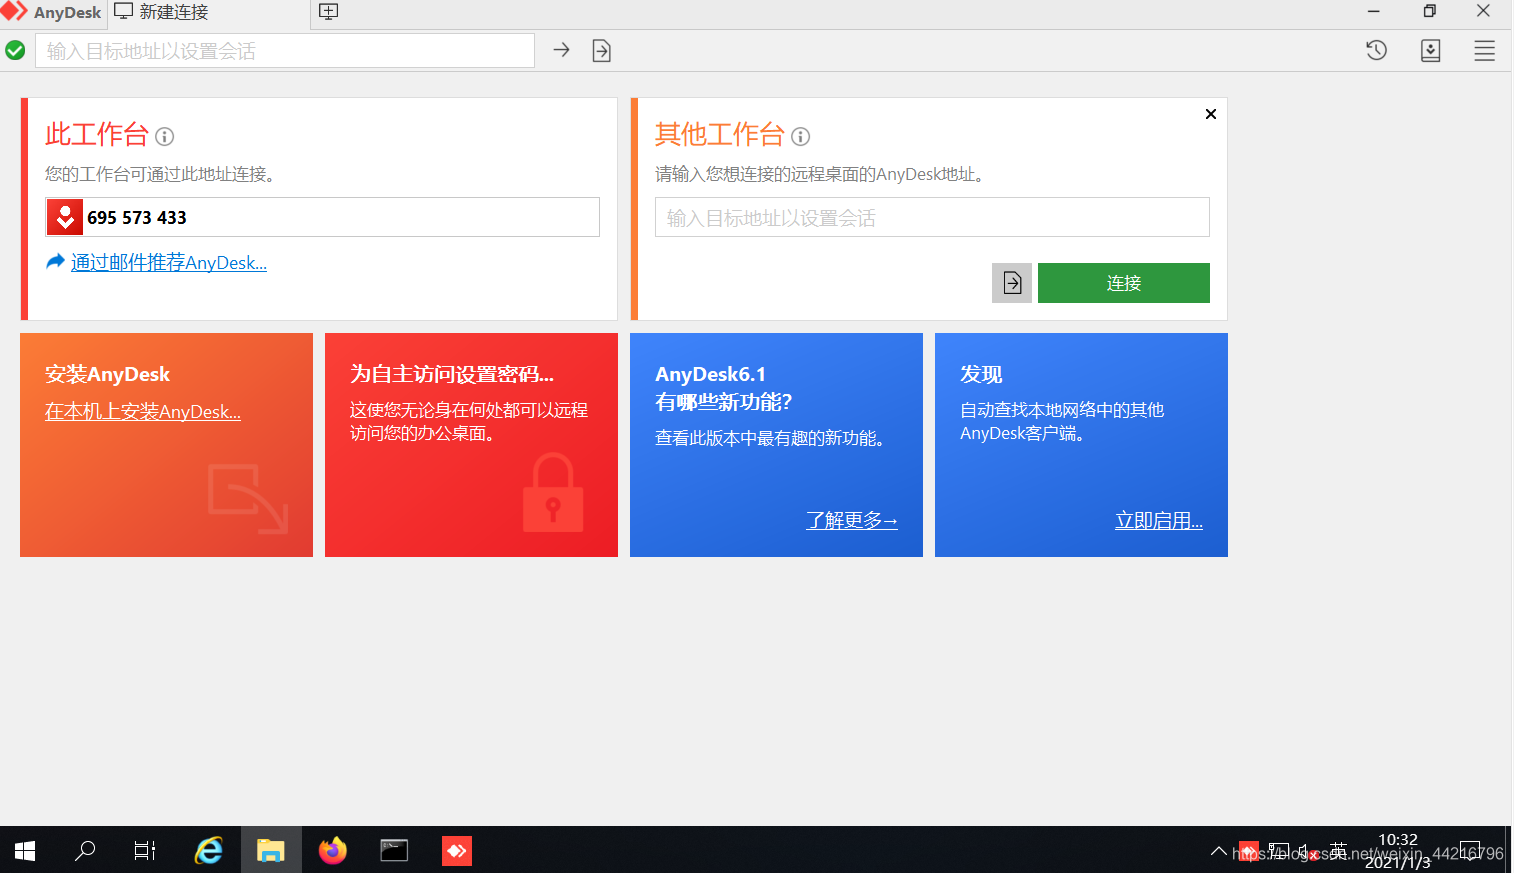
Task: Open 为自主访问设置密码 tile
Action: (471, 445)
